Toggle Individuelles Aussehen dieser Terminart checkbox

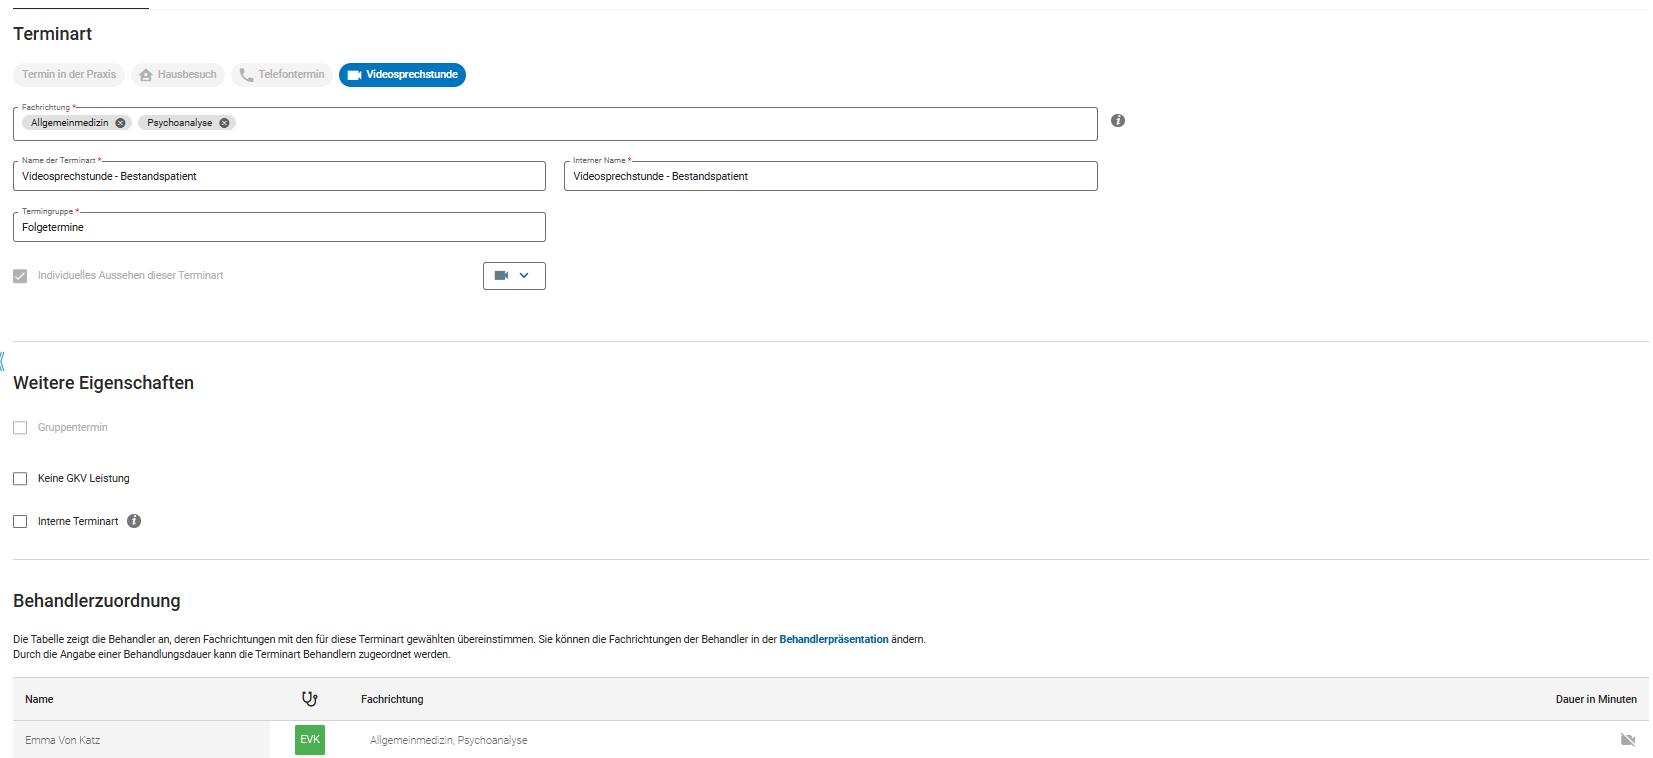[x=20, y=276]
